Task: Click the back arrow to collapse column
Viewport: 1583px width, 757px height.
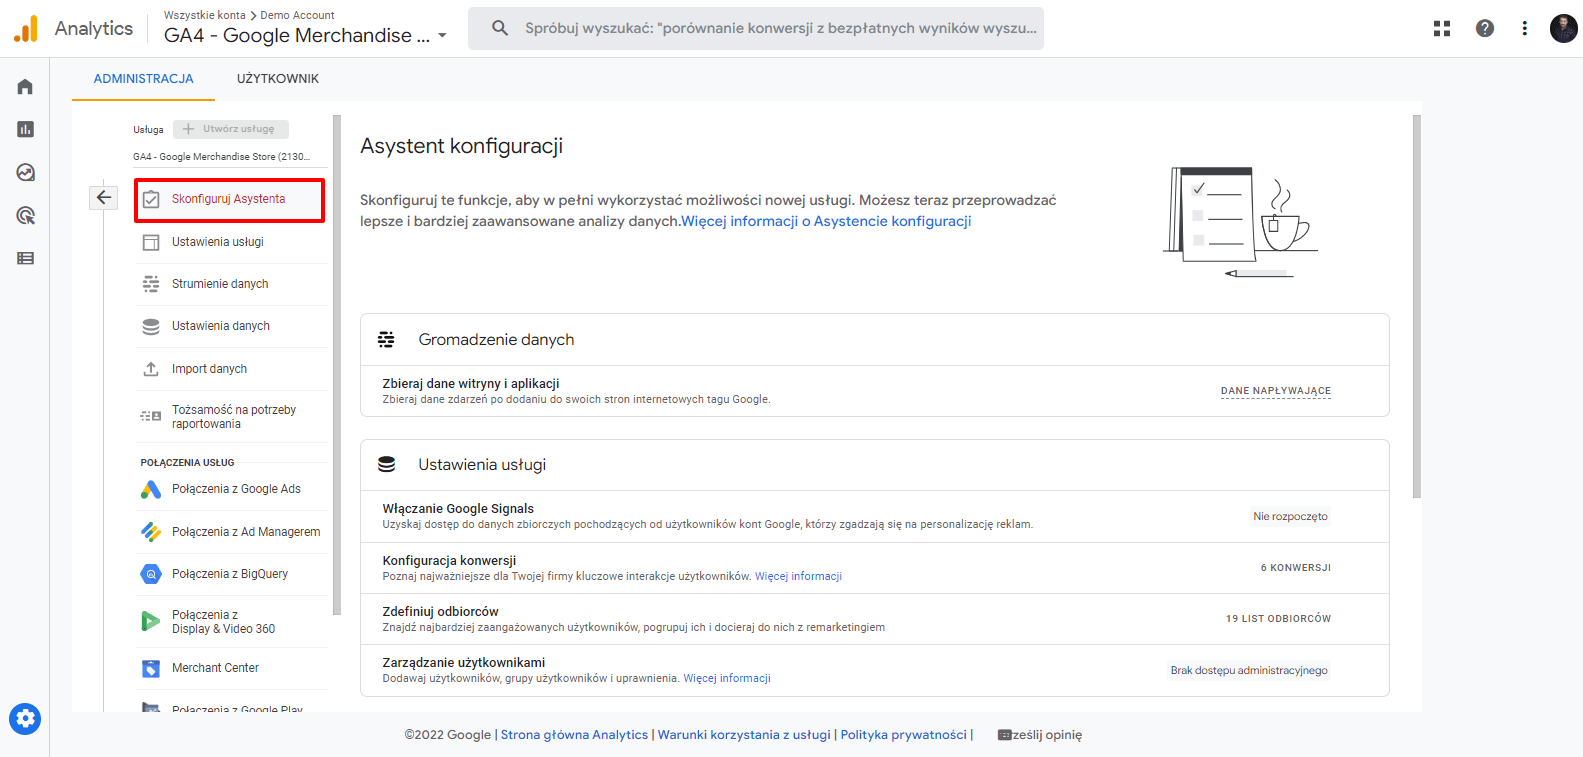Action: [x=104, y=197]
